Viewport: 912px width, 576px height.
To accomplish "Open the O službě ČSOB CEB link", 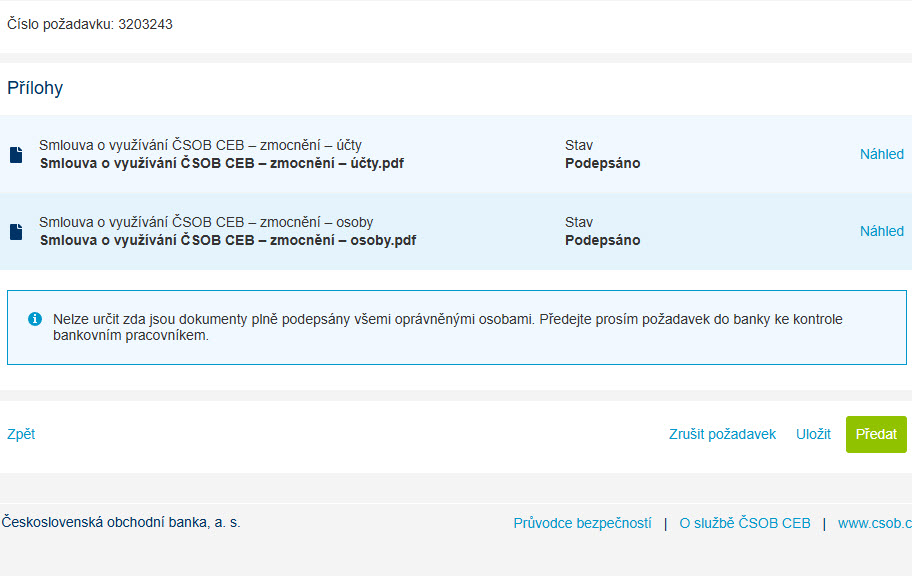I will point(745,523).
